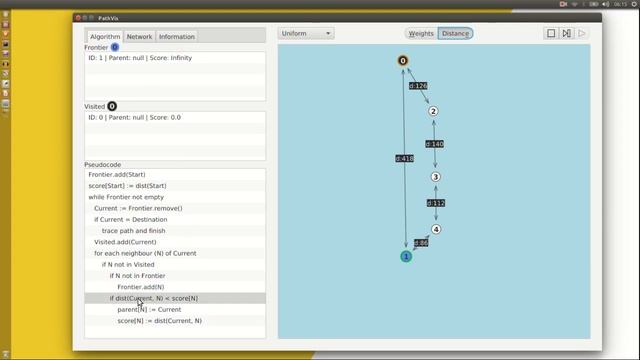Image resolution: width=640 pixels, height=360 pixels.
Task: Open the system gear menu in top bar
Action: 635,4
